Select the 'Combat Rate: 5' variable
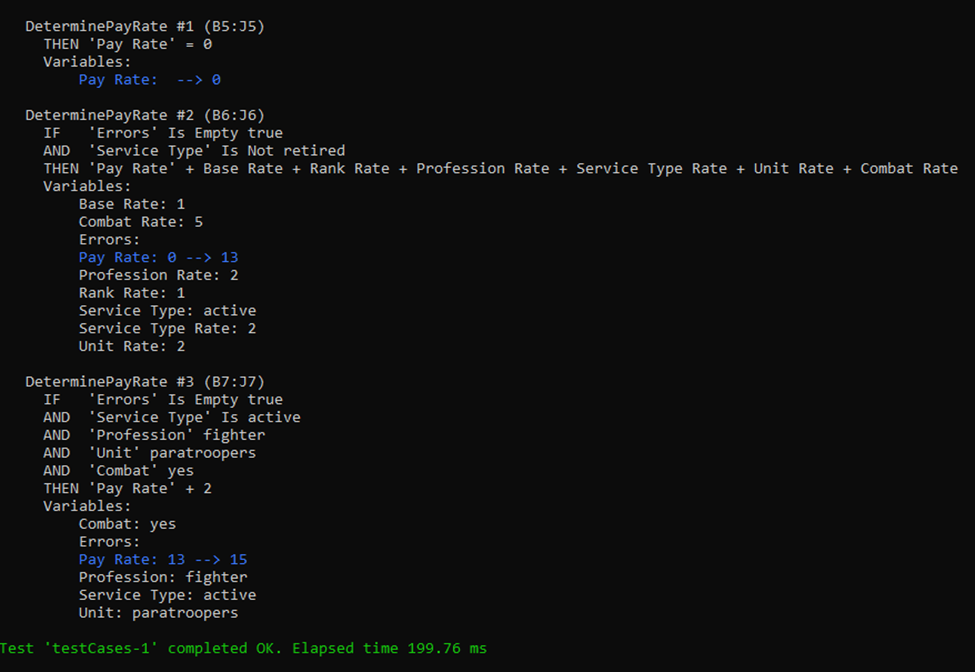The height and width of the screenshot is (672, 975). (x=140, y=222)
